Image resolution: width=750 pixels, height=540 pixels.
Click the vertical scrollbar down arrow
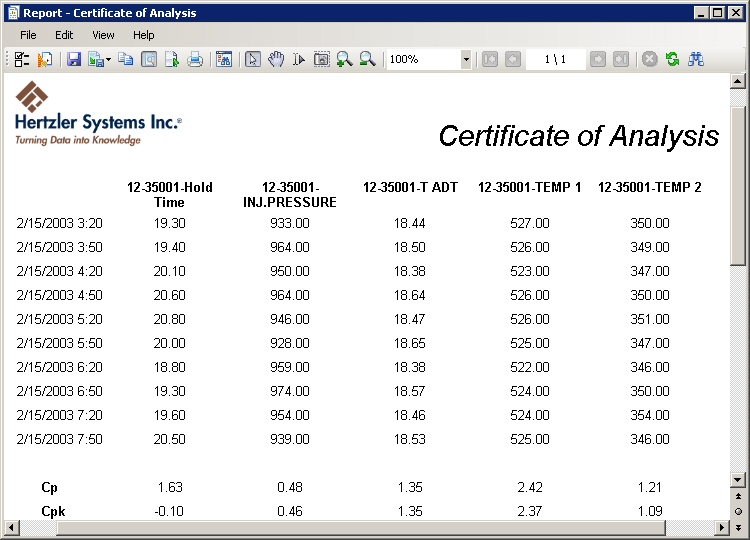point(738,480)
